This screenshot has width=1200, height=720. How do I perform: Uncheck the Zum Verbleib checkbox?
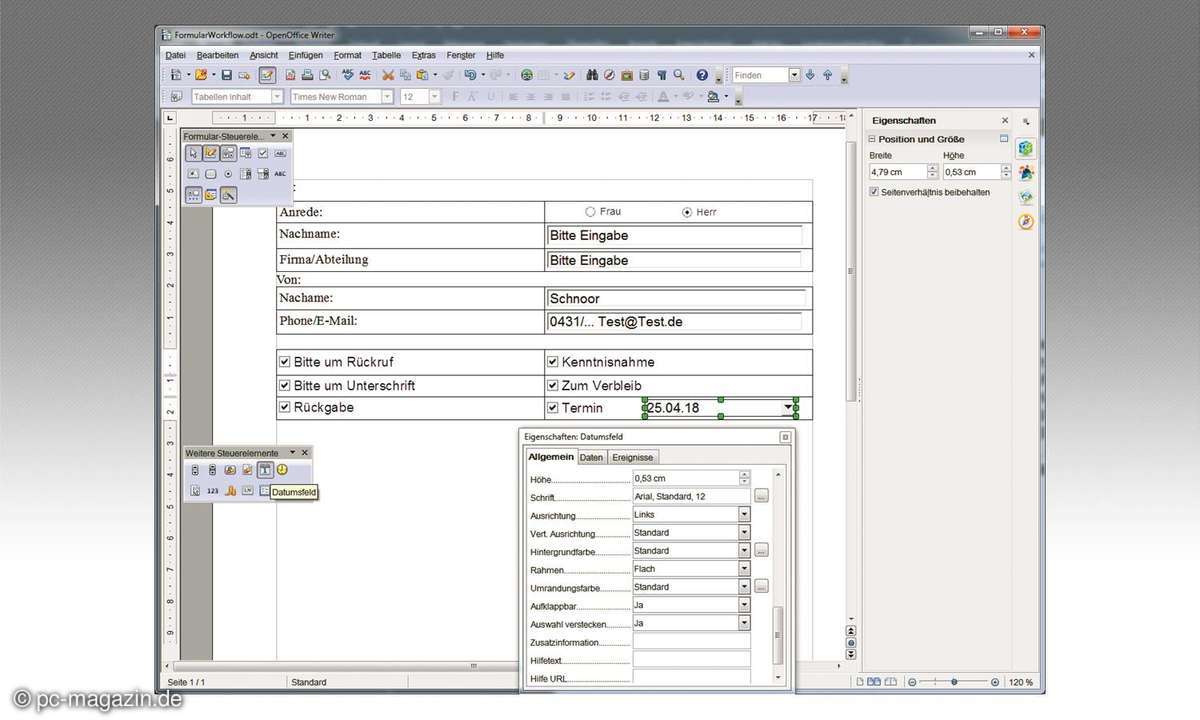(x=552, y=385)
